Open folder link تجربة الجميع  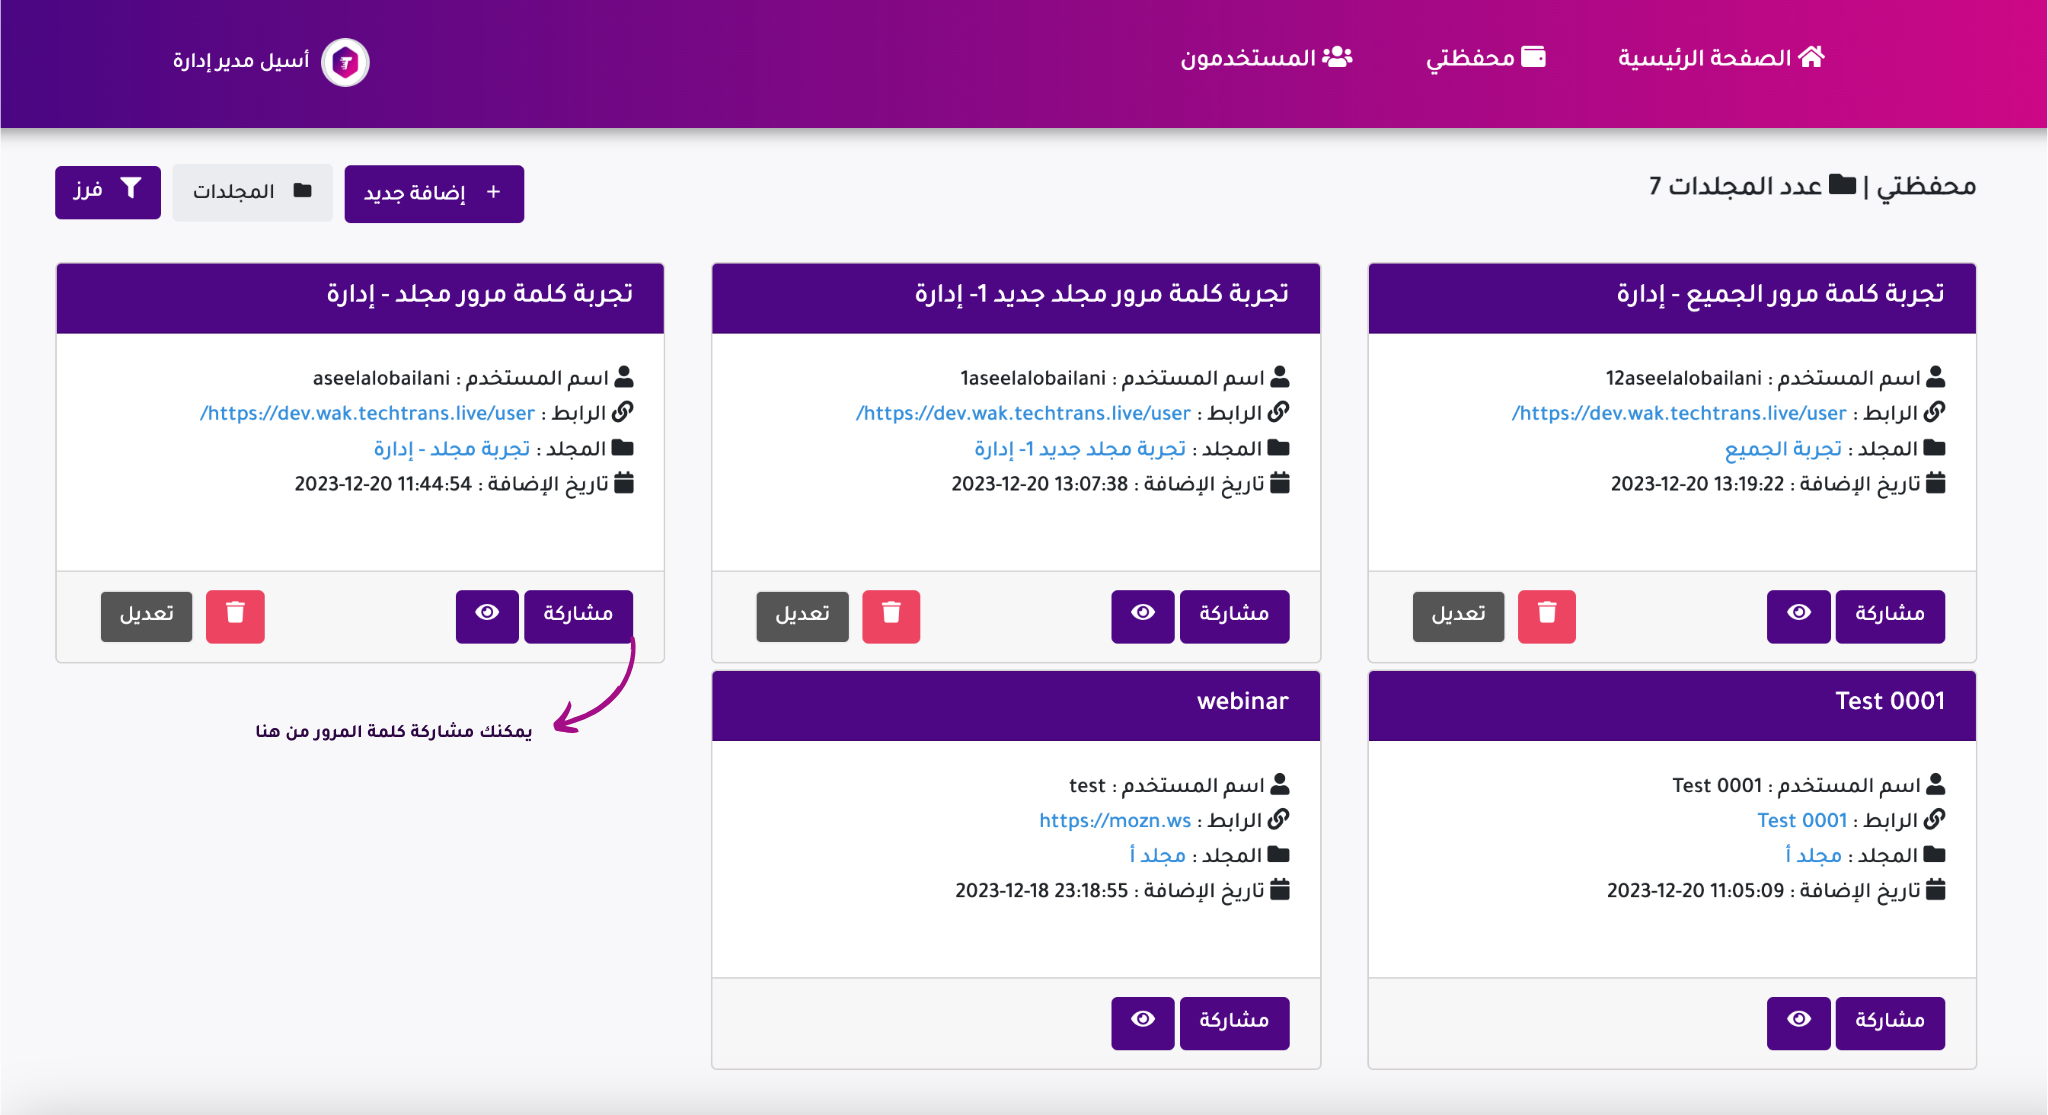point(1783,449)
